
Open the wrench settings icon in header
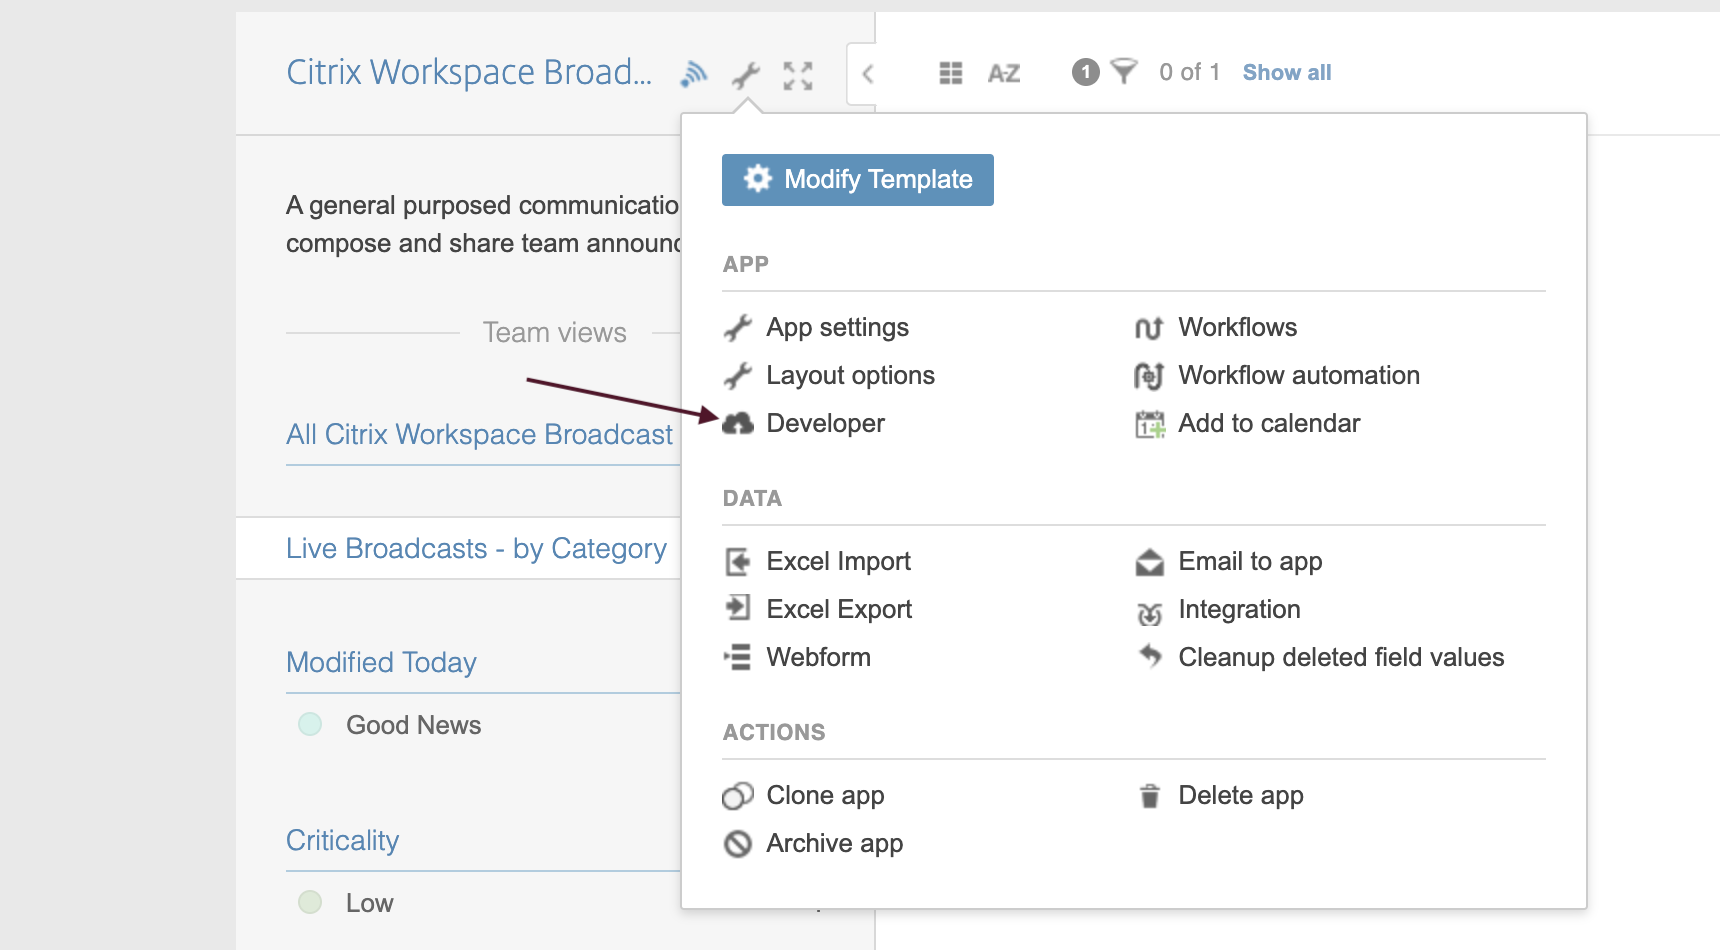coord(745,74)
